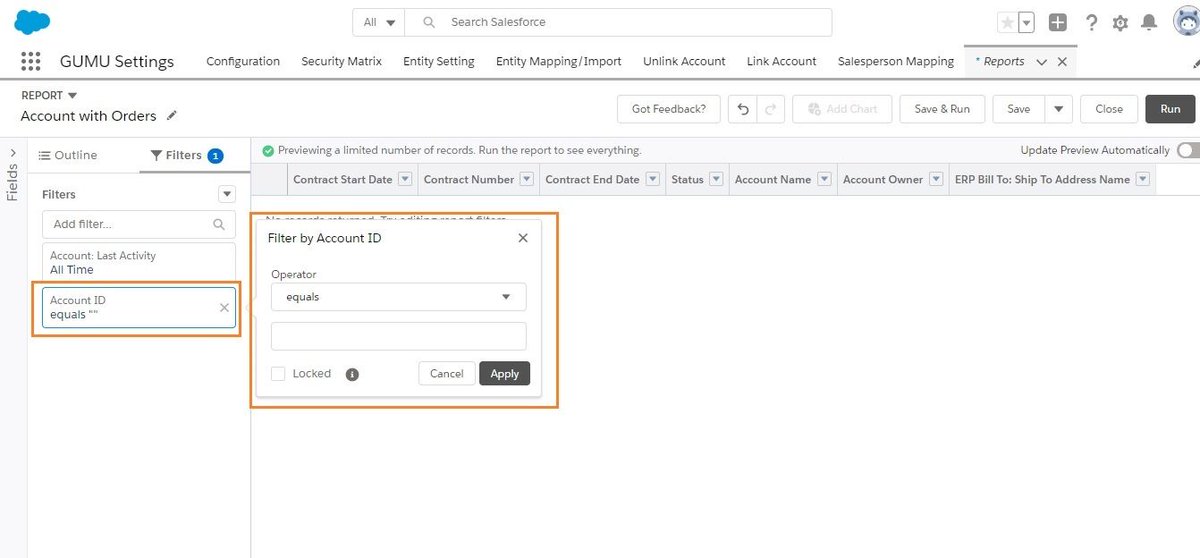Image resolution: width=1200 pixels, height=558 pixels.
Task: Open the ERP Bill To column menu
Action: click(1143, 179)
